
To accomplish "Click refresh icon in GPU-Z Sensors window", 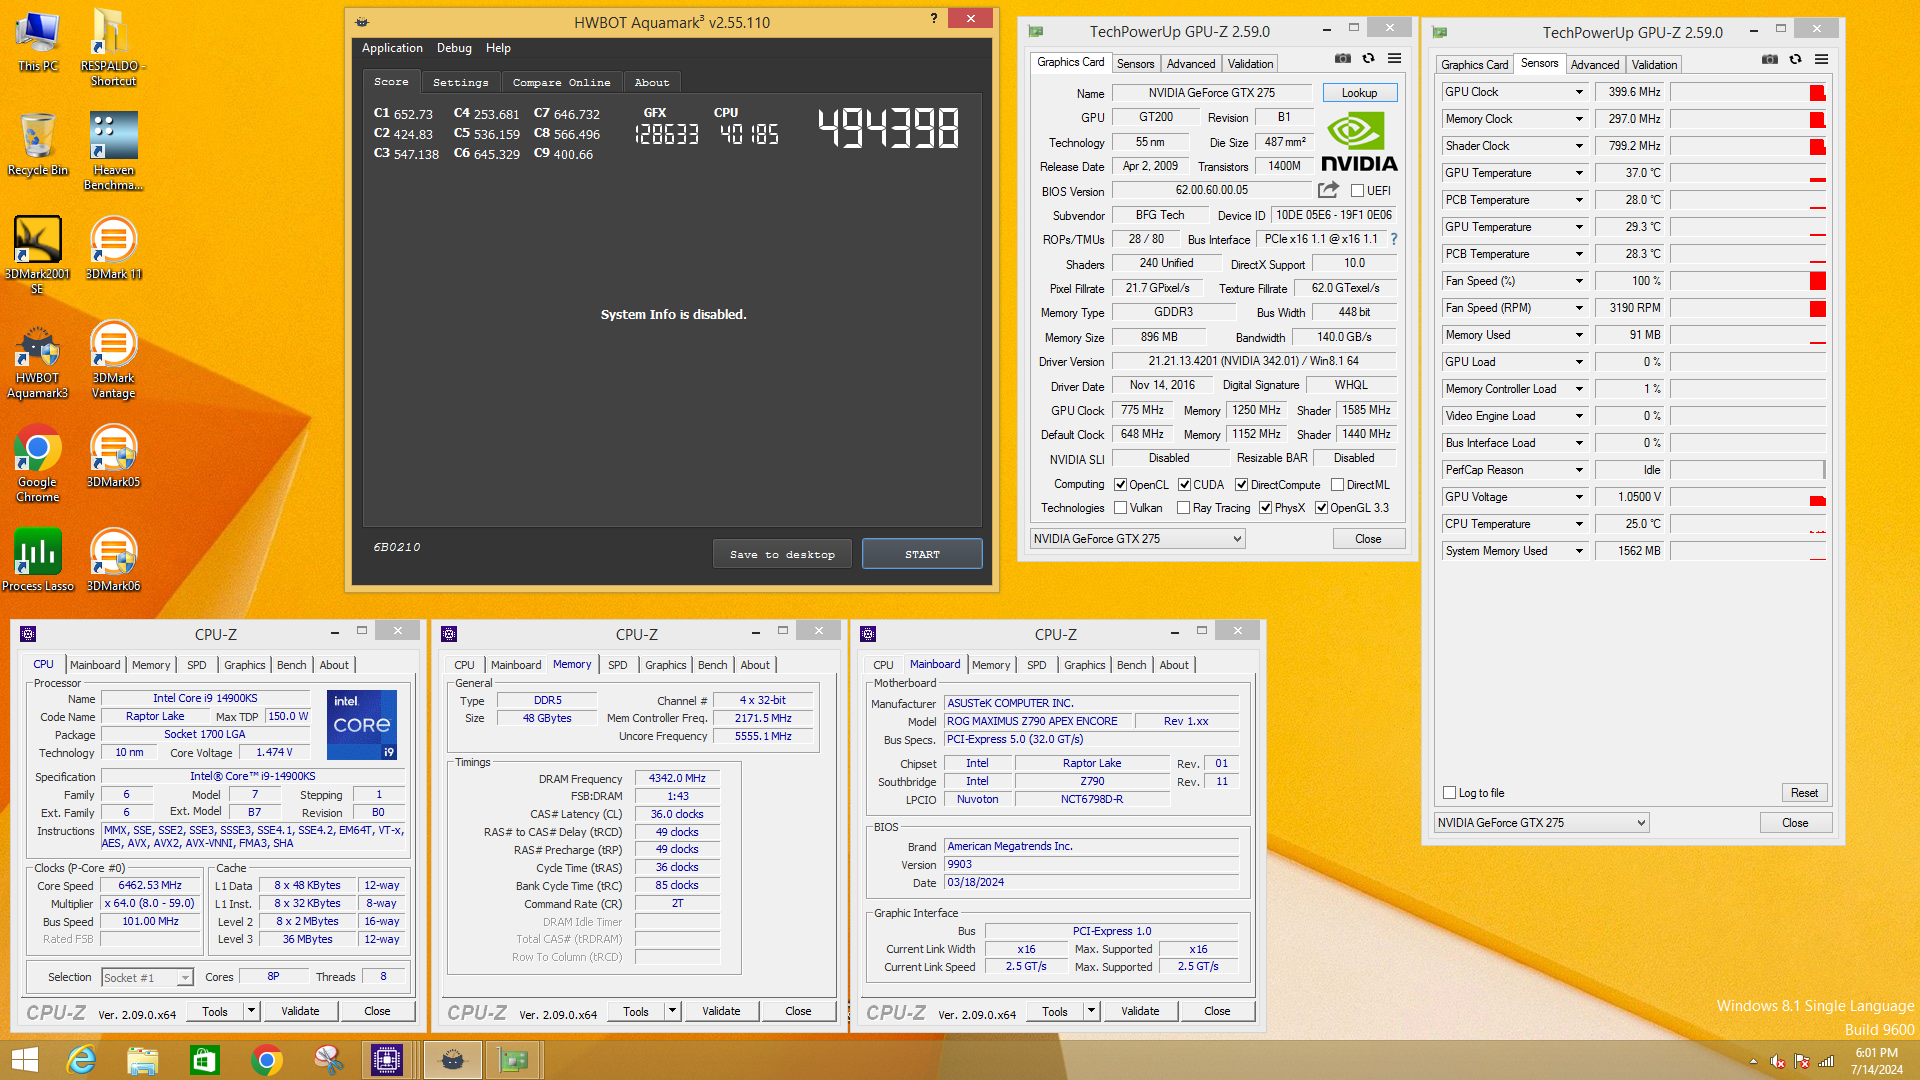I will click(x=1795, y=60).
